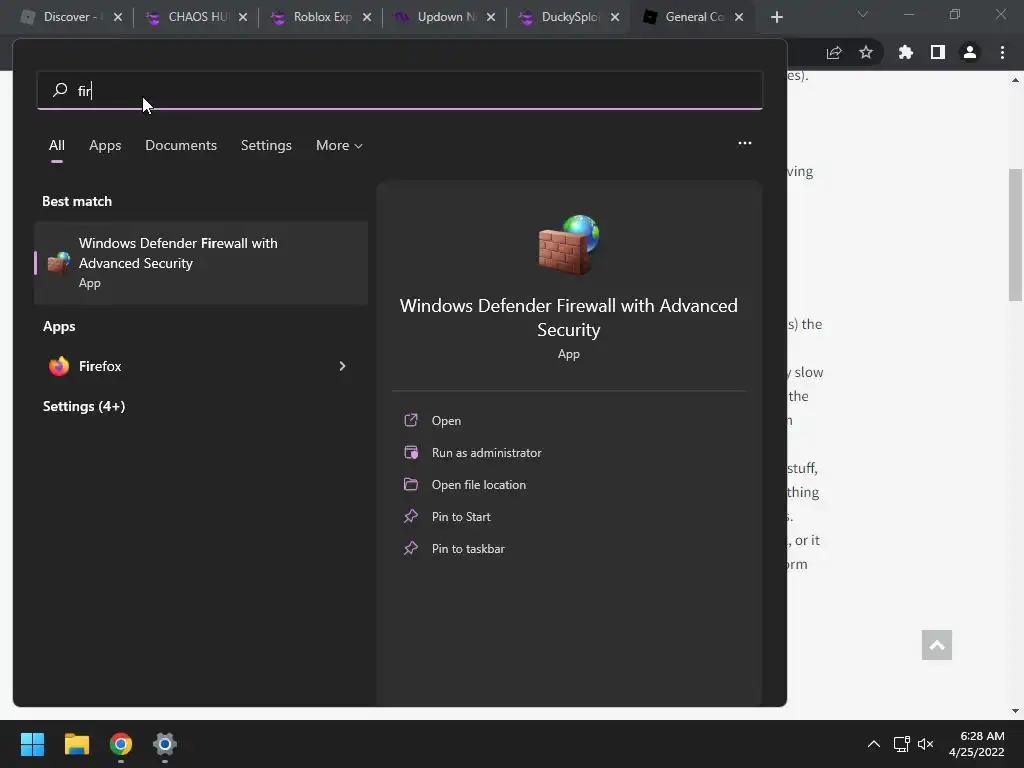Click the pin icon beside Pin to Start
The height and width of the screenshot is (768, 1024).
click(411, 516)
